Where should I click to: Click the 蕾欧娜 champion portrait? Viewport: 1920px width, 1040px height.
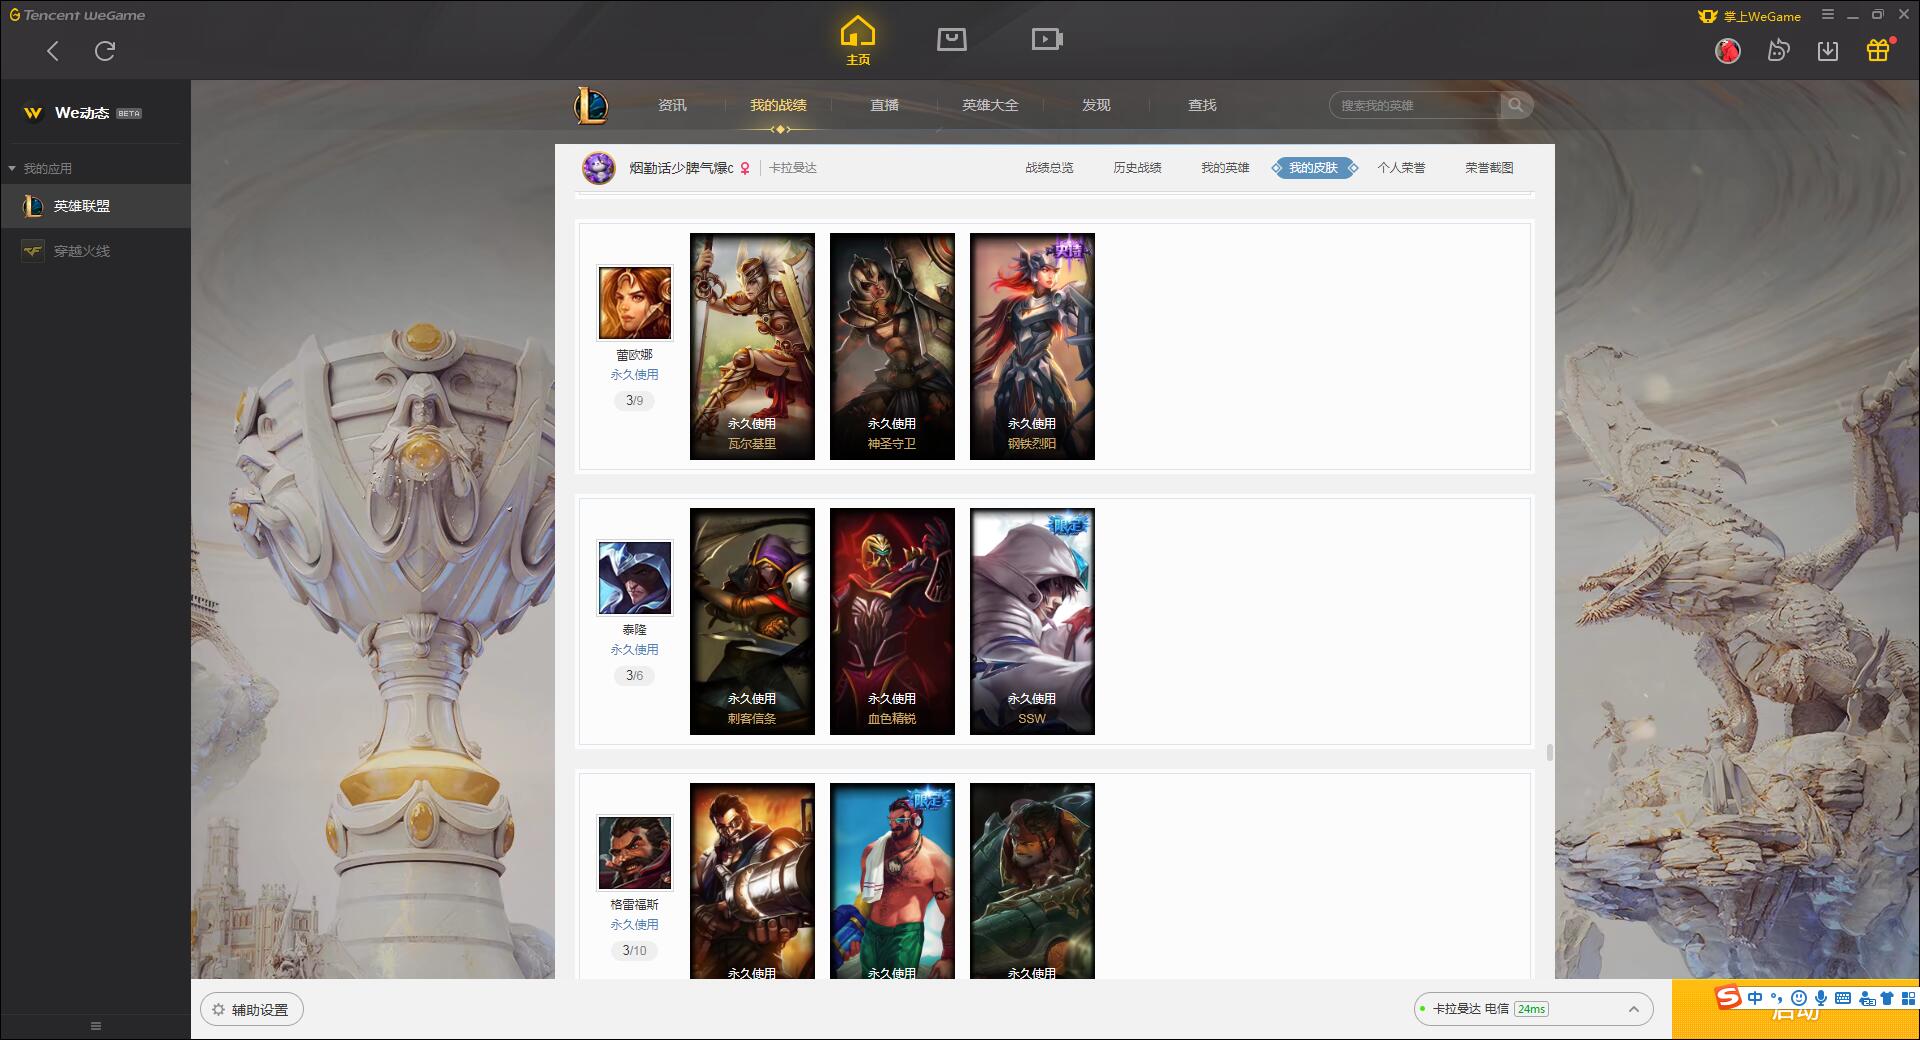tap(635, 303)
